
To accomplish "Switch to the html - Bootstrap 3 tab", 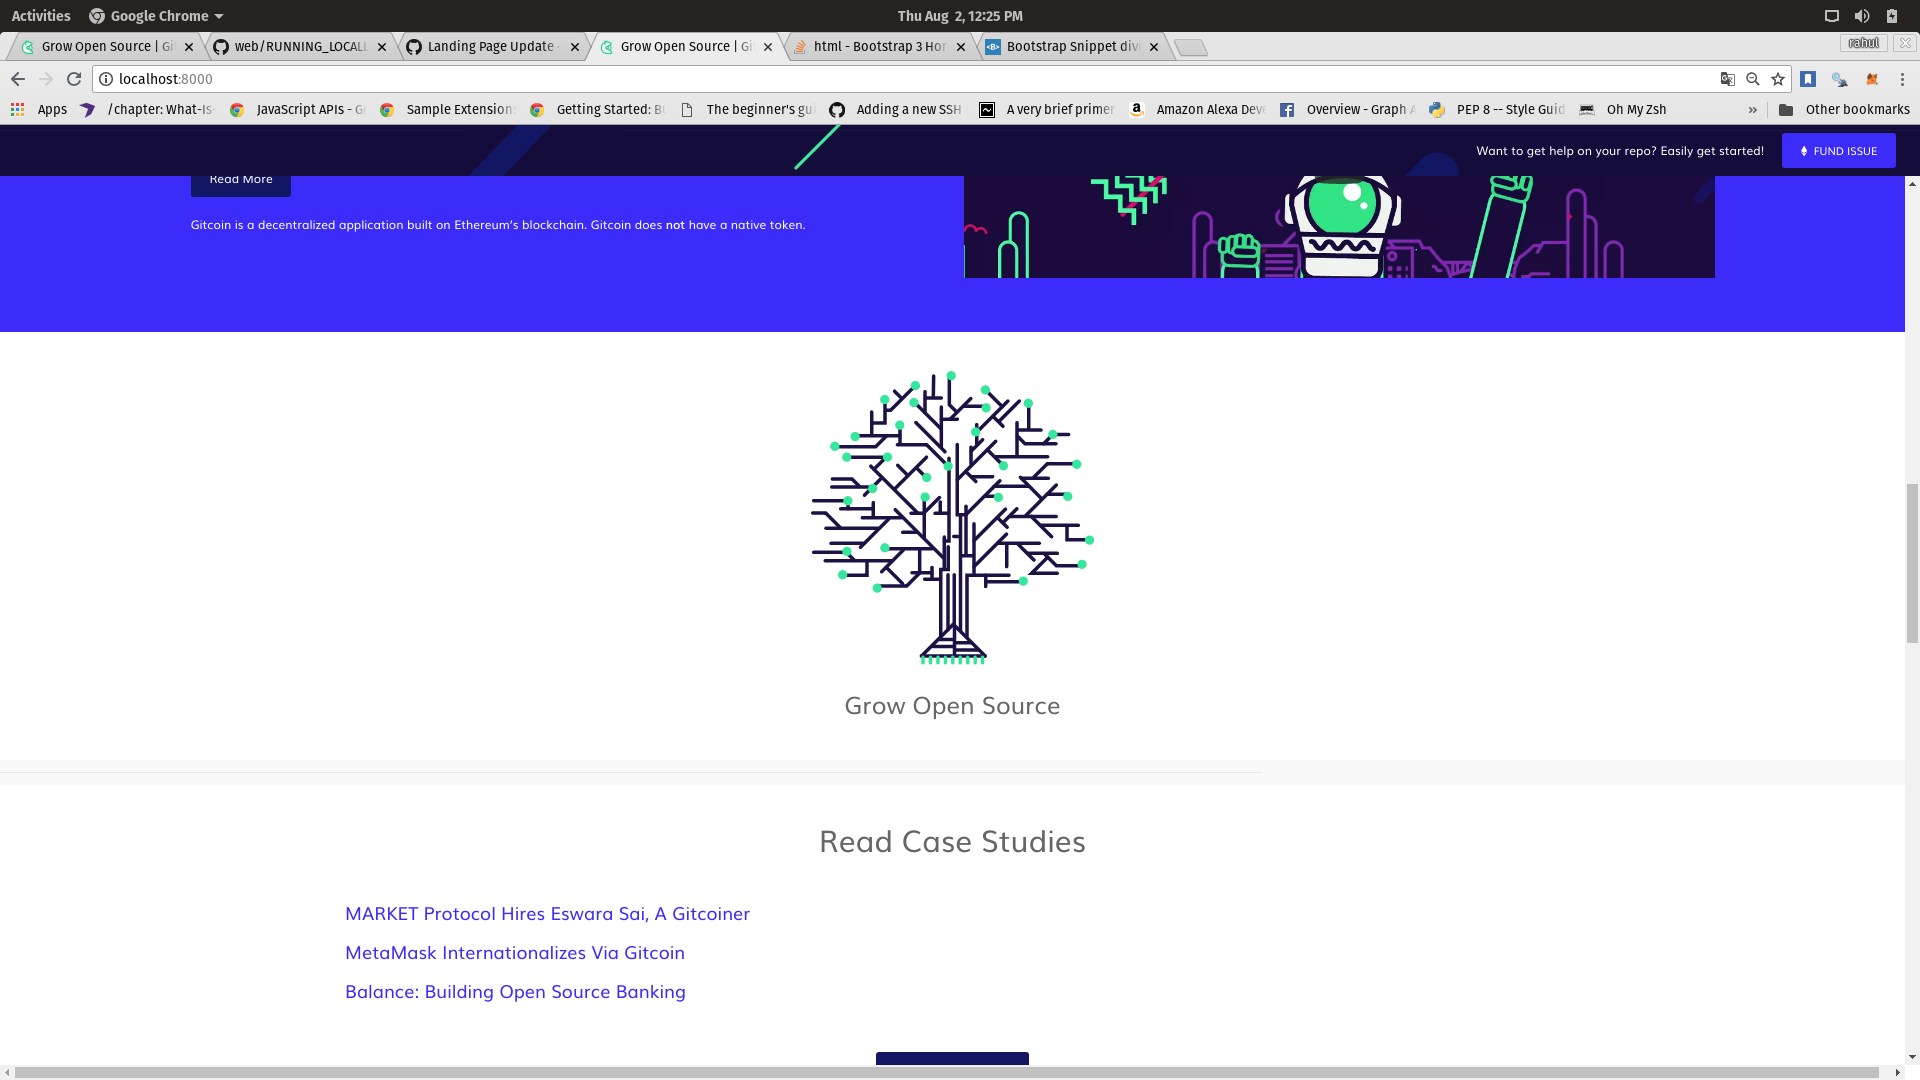I will pos(874,46).
